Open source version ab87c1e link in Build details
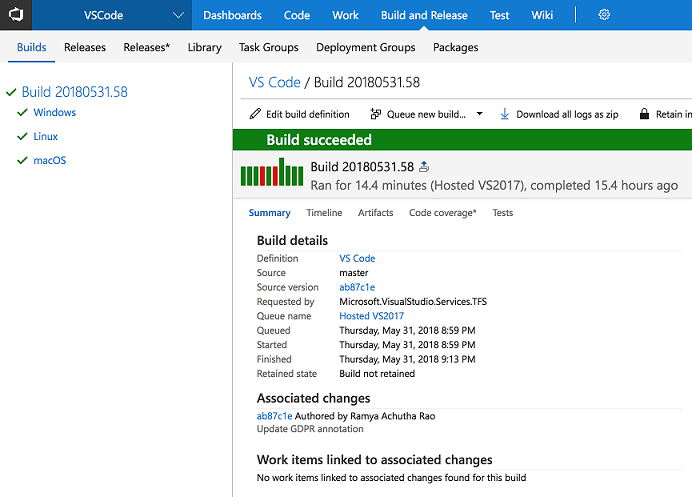 pos(357,287)
